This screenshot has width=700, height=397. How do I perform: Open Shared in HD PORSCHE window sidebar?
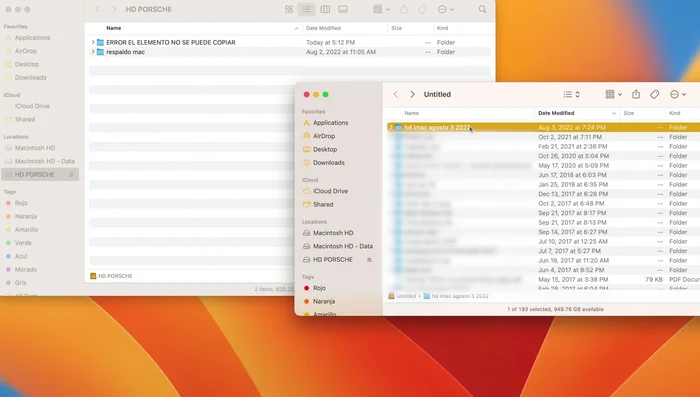(25, 120)
